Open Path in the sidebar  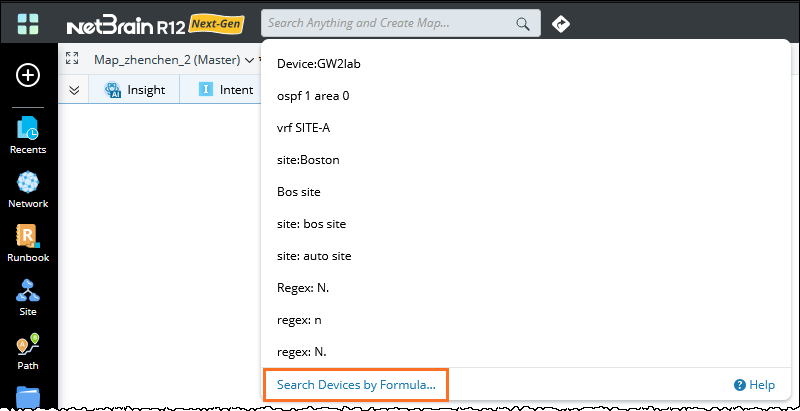click(x=28, y=352)
